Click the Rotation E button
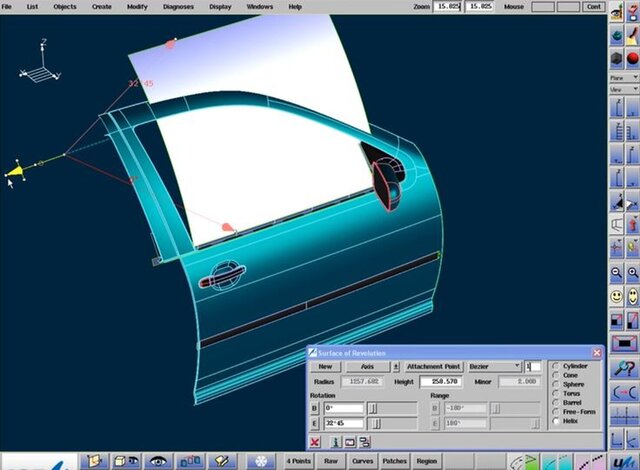This screenshot has width=640, height=470. tap(314, 423)
